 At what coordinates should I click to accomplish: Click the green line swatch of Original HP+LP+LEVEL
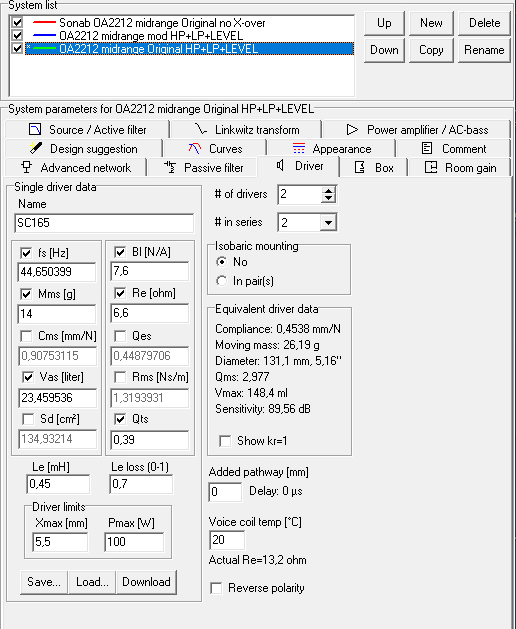point(44,49)
